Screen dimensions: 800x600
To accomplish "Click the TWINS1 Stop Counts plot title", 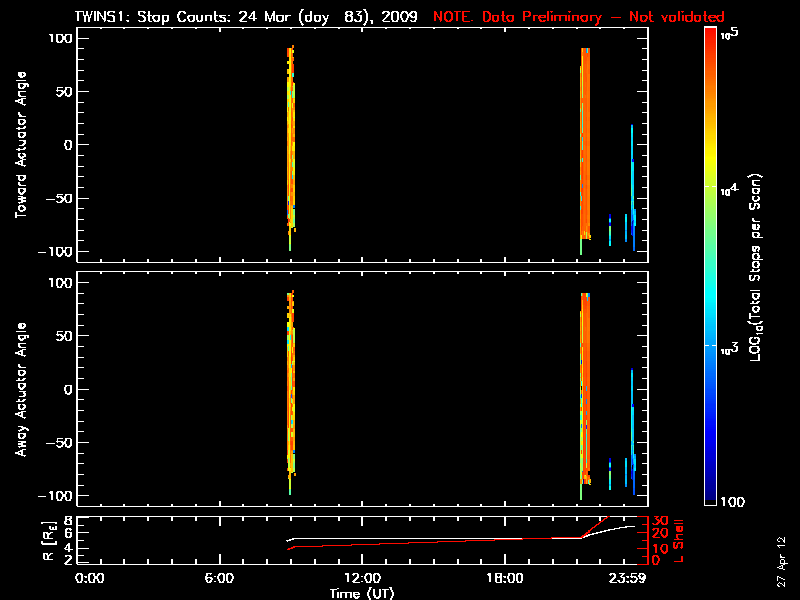I will tap(246, 17).
